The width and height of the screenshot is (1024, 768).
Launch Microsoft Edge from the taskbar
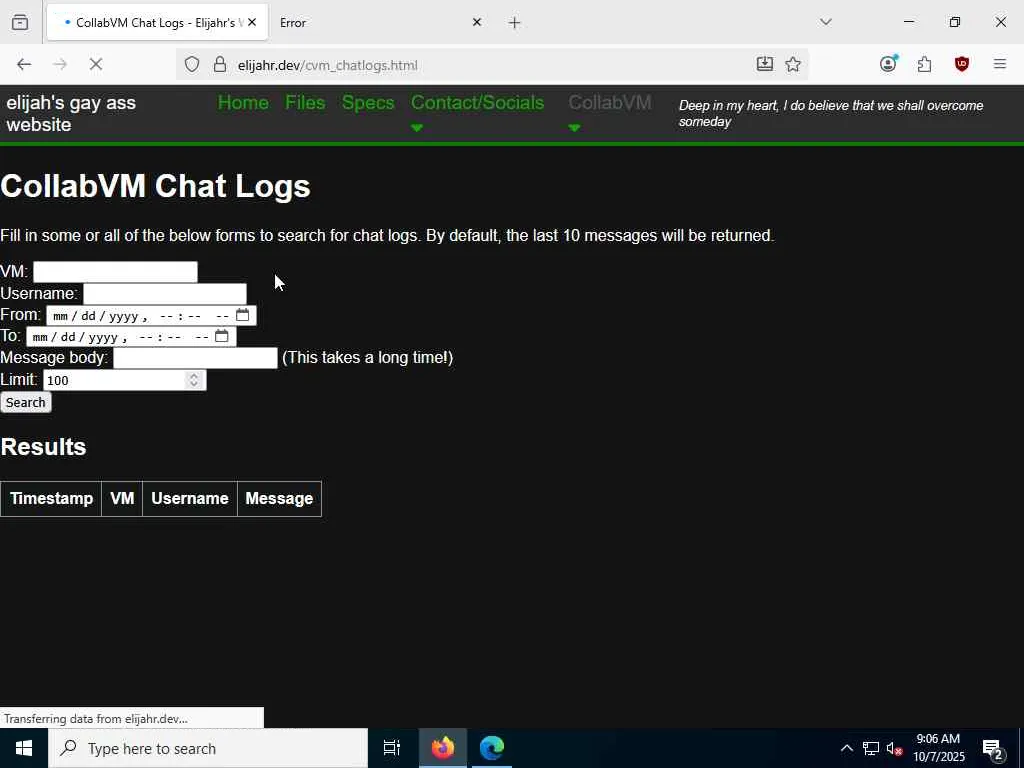coord(492,748)
